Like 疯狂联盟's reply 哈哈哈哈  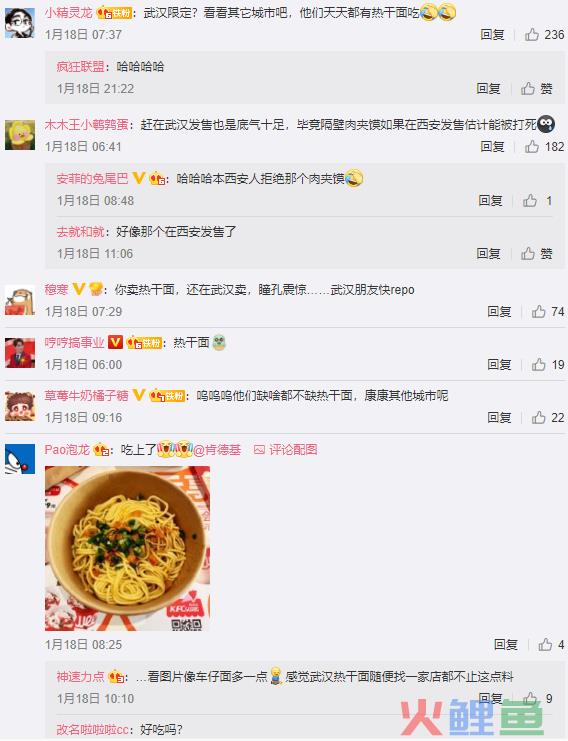tap(537, 88)
